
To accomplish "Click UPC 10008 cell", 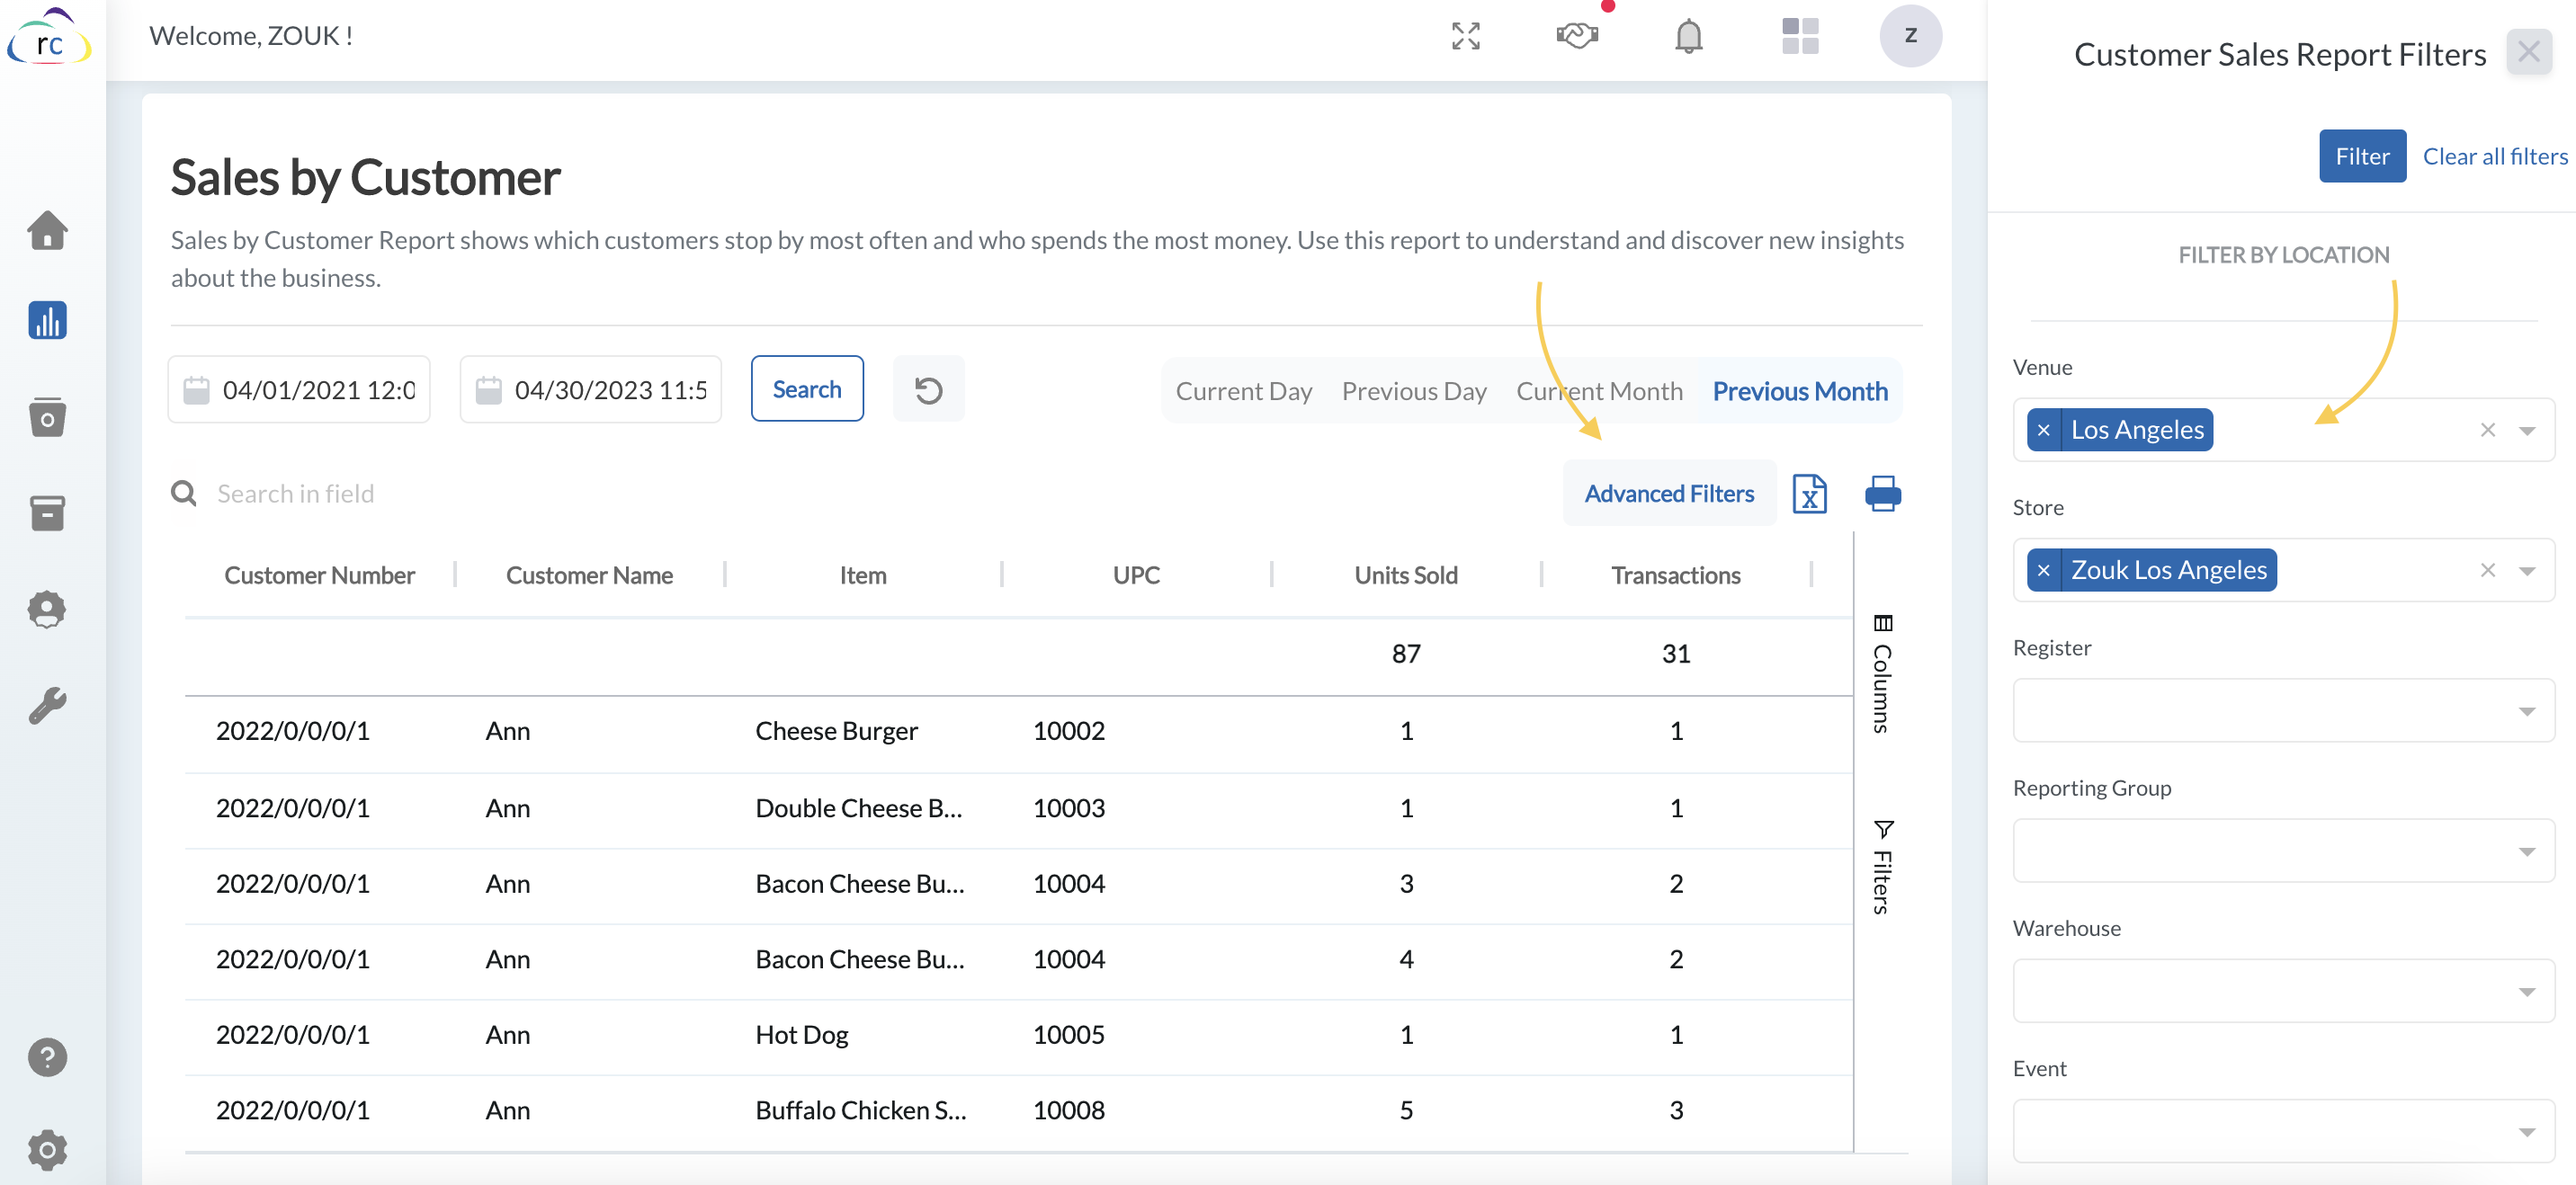I will pyautogui.click(x=1068, y=1110).
